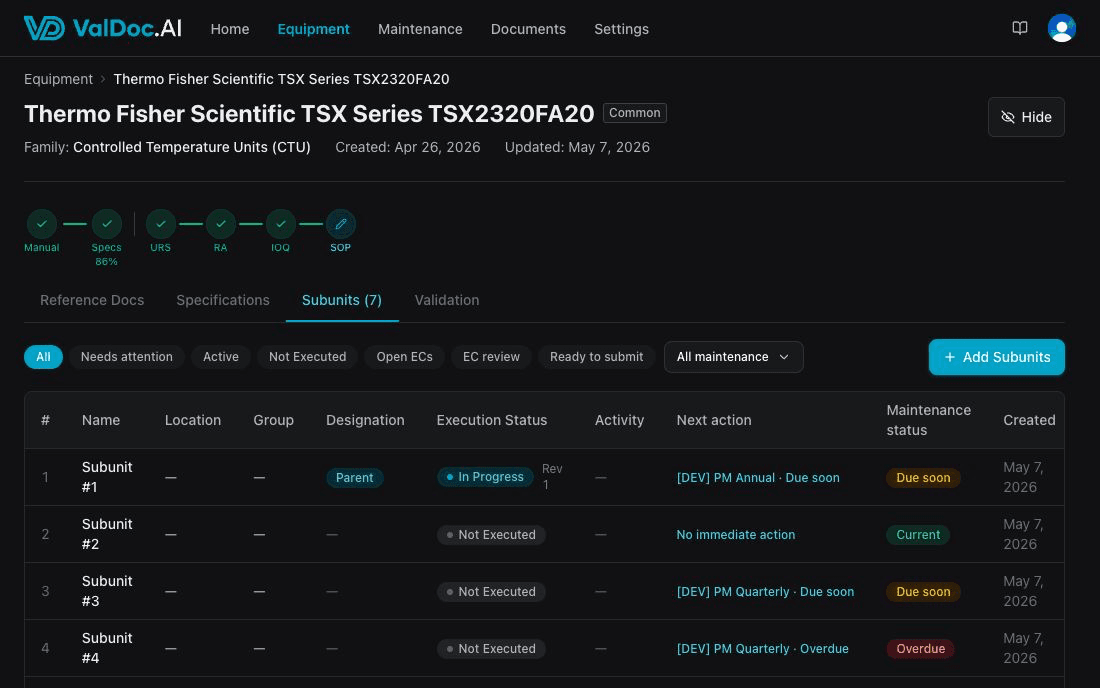This screenshot has height=688, width=1100.
Task: Click the Location column header
Action: click(x=192, y=420)
